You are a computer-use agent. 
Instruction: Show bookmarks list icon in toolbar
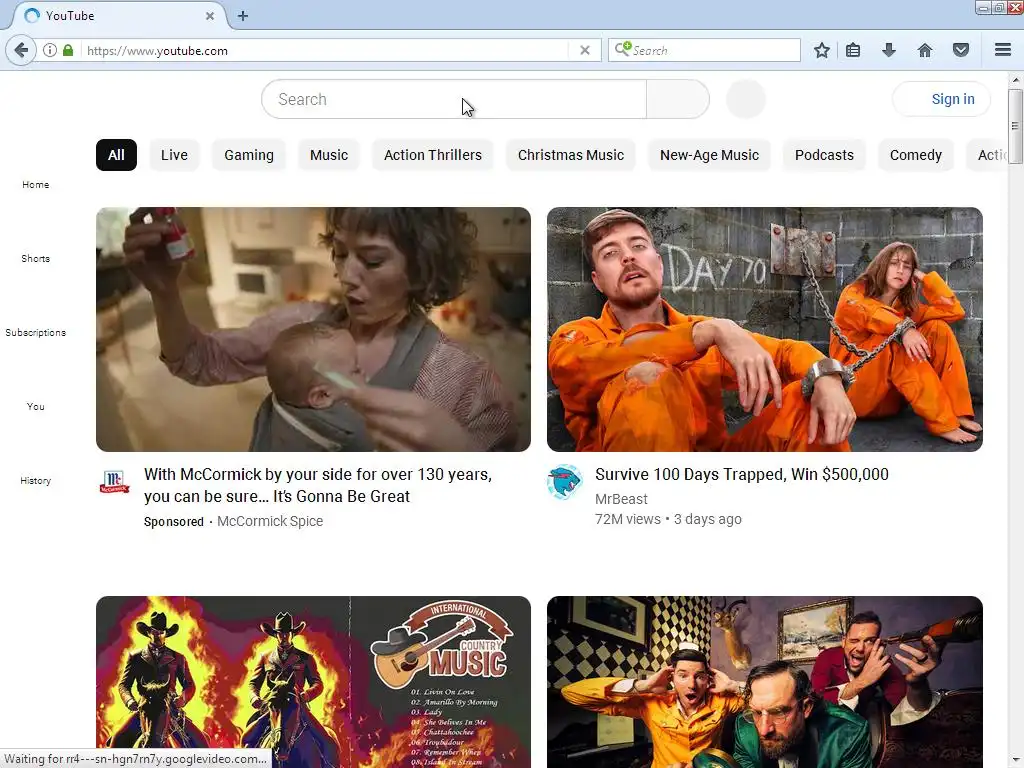coord(853,50)
